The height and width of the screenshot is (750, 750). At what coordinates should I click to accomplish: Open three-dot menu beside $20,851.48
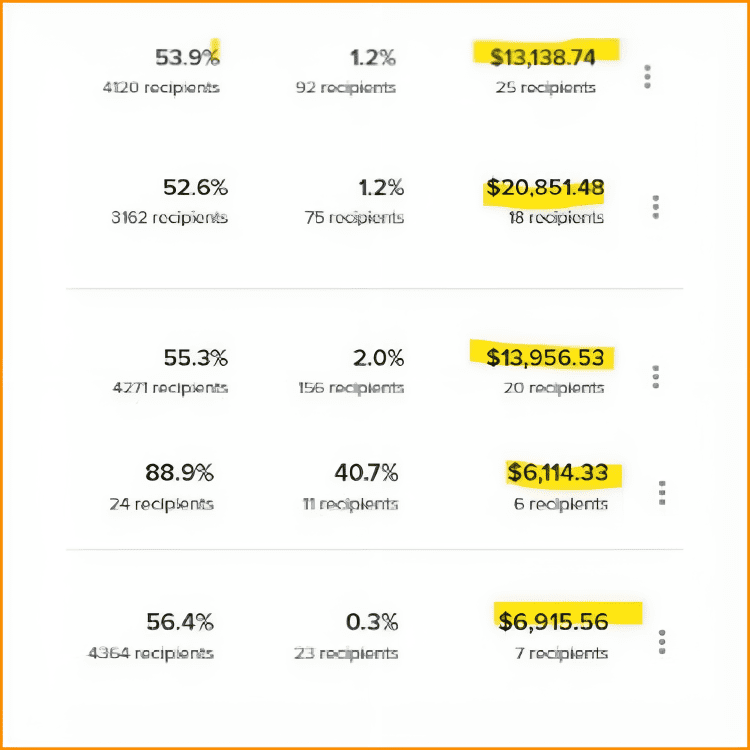656,207
